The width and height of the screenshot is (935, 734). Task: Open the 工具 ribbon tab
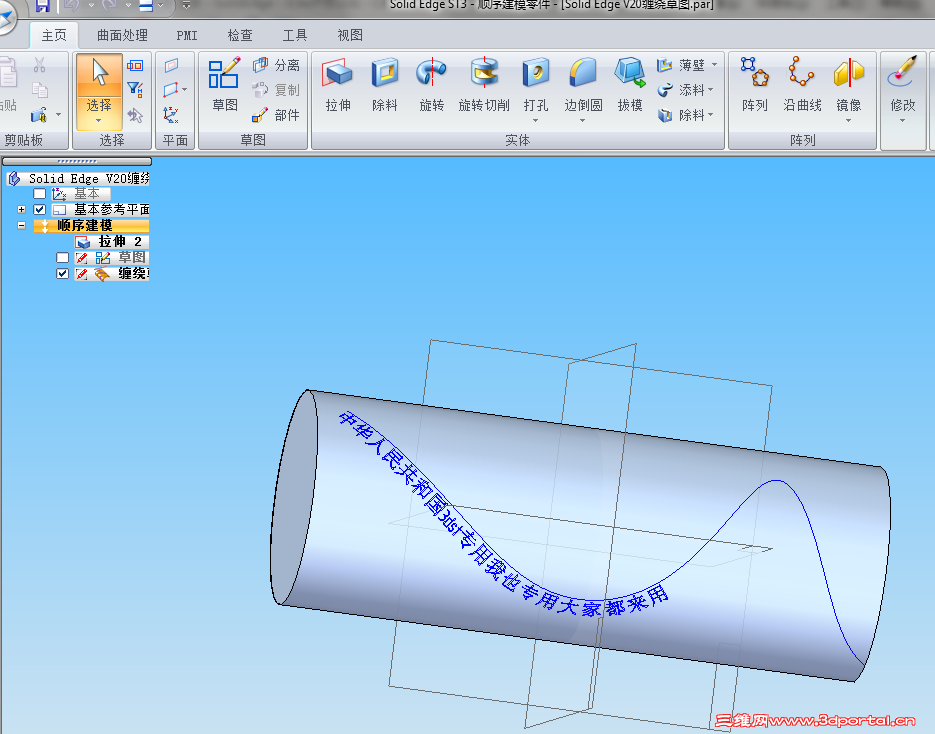click(294, 35)
